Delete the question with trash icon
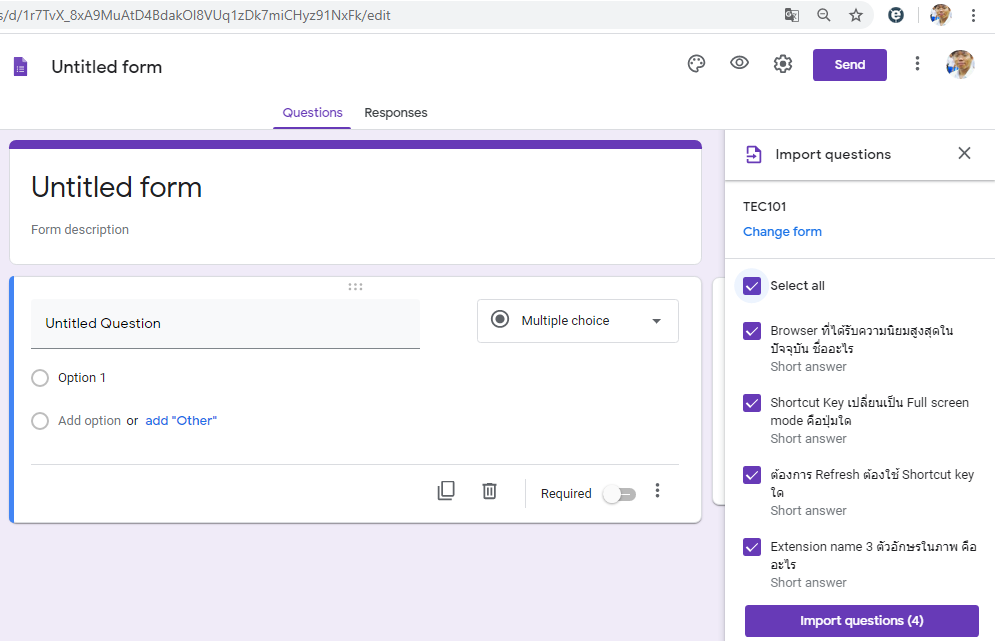This screenshot has height=641, width=995. [489, 491]
